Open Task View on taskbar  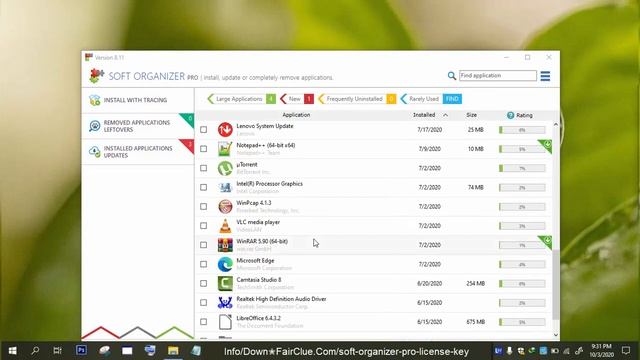(x=58, y=351)
